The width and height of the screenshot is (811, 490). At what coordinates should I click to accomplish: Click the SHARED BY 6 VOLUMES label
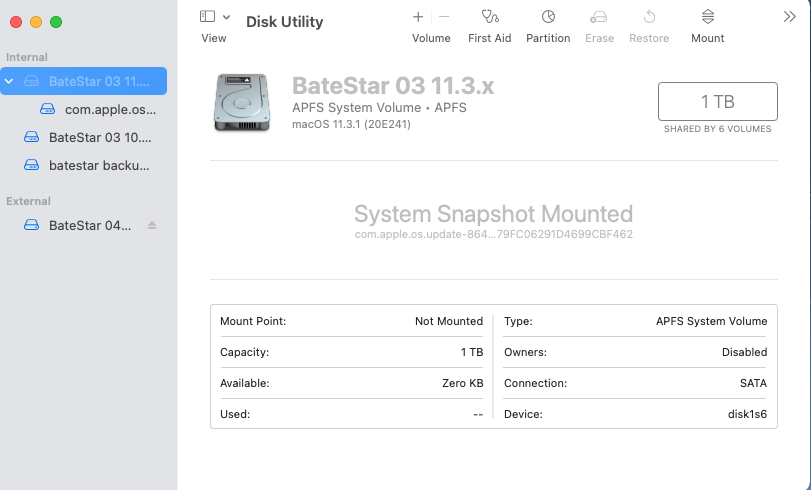717,129
